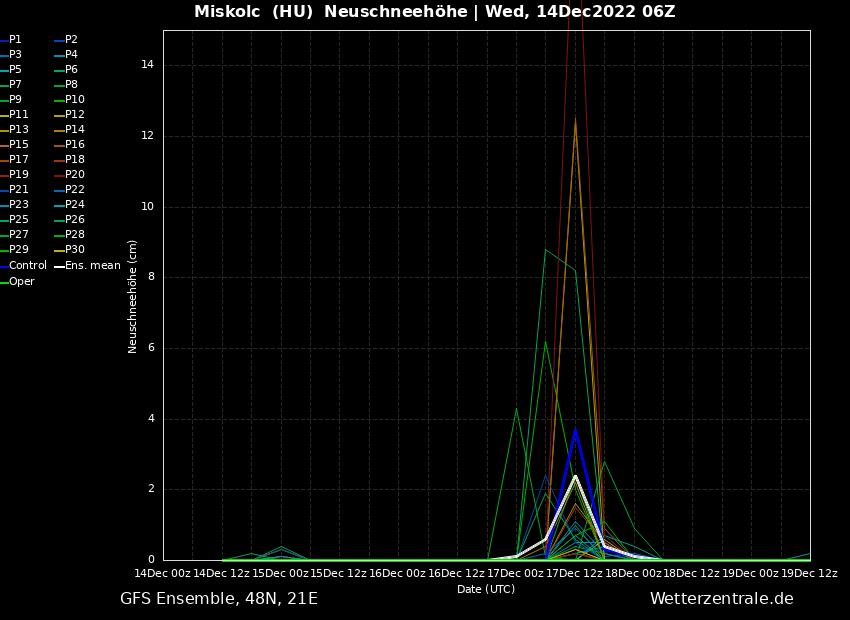Click the white ensemble mean peak

(575, 477)
